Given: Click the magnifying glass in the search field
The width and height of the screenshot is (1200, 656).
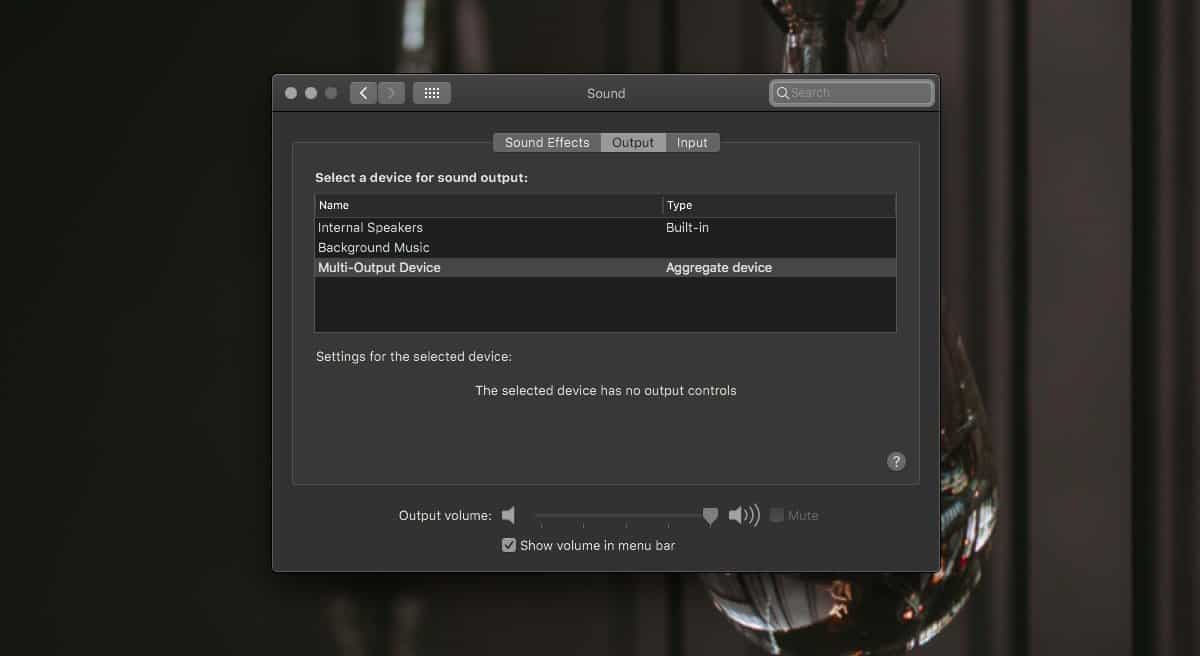Looking at the screenshot, I should 783,92.
